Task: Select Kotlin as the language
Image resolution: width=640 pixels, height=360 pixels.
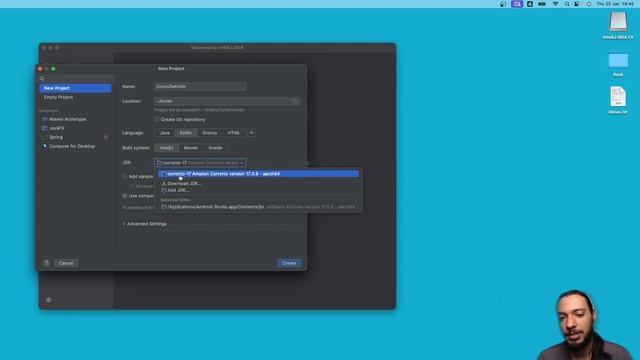Action: 186,133
